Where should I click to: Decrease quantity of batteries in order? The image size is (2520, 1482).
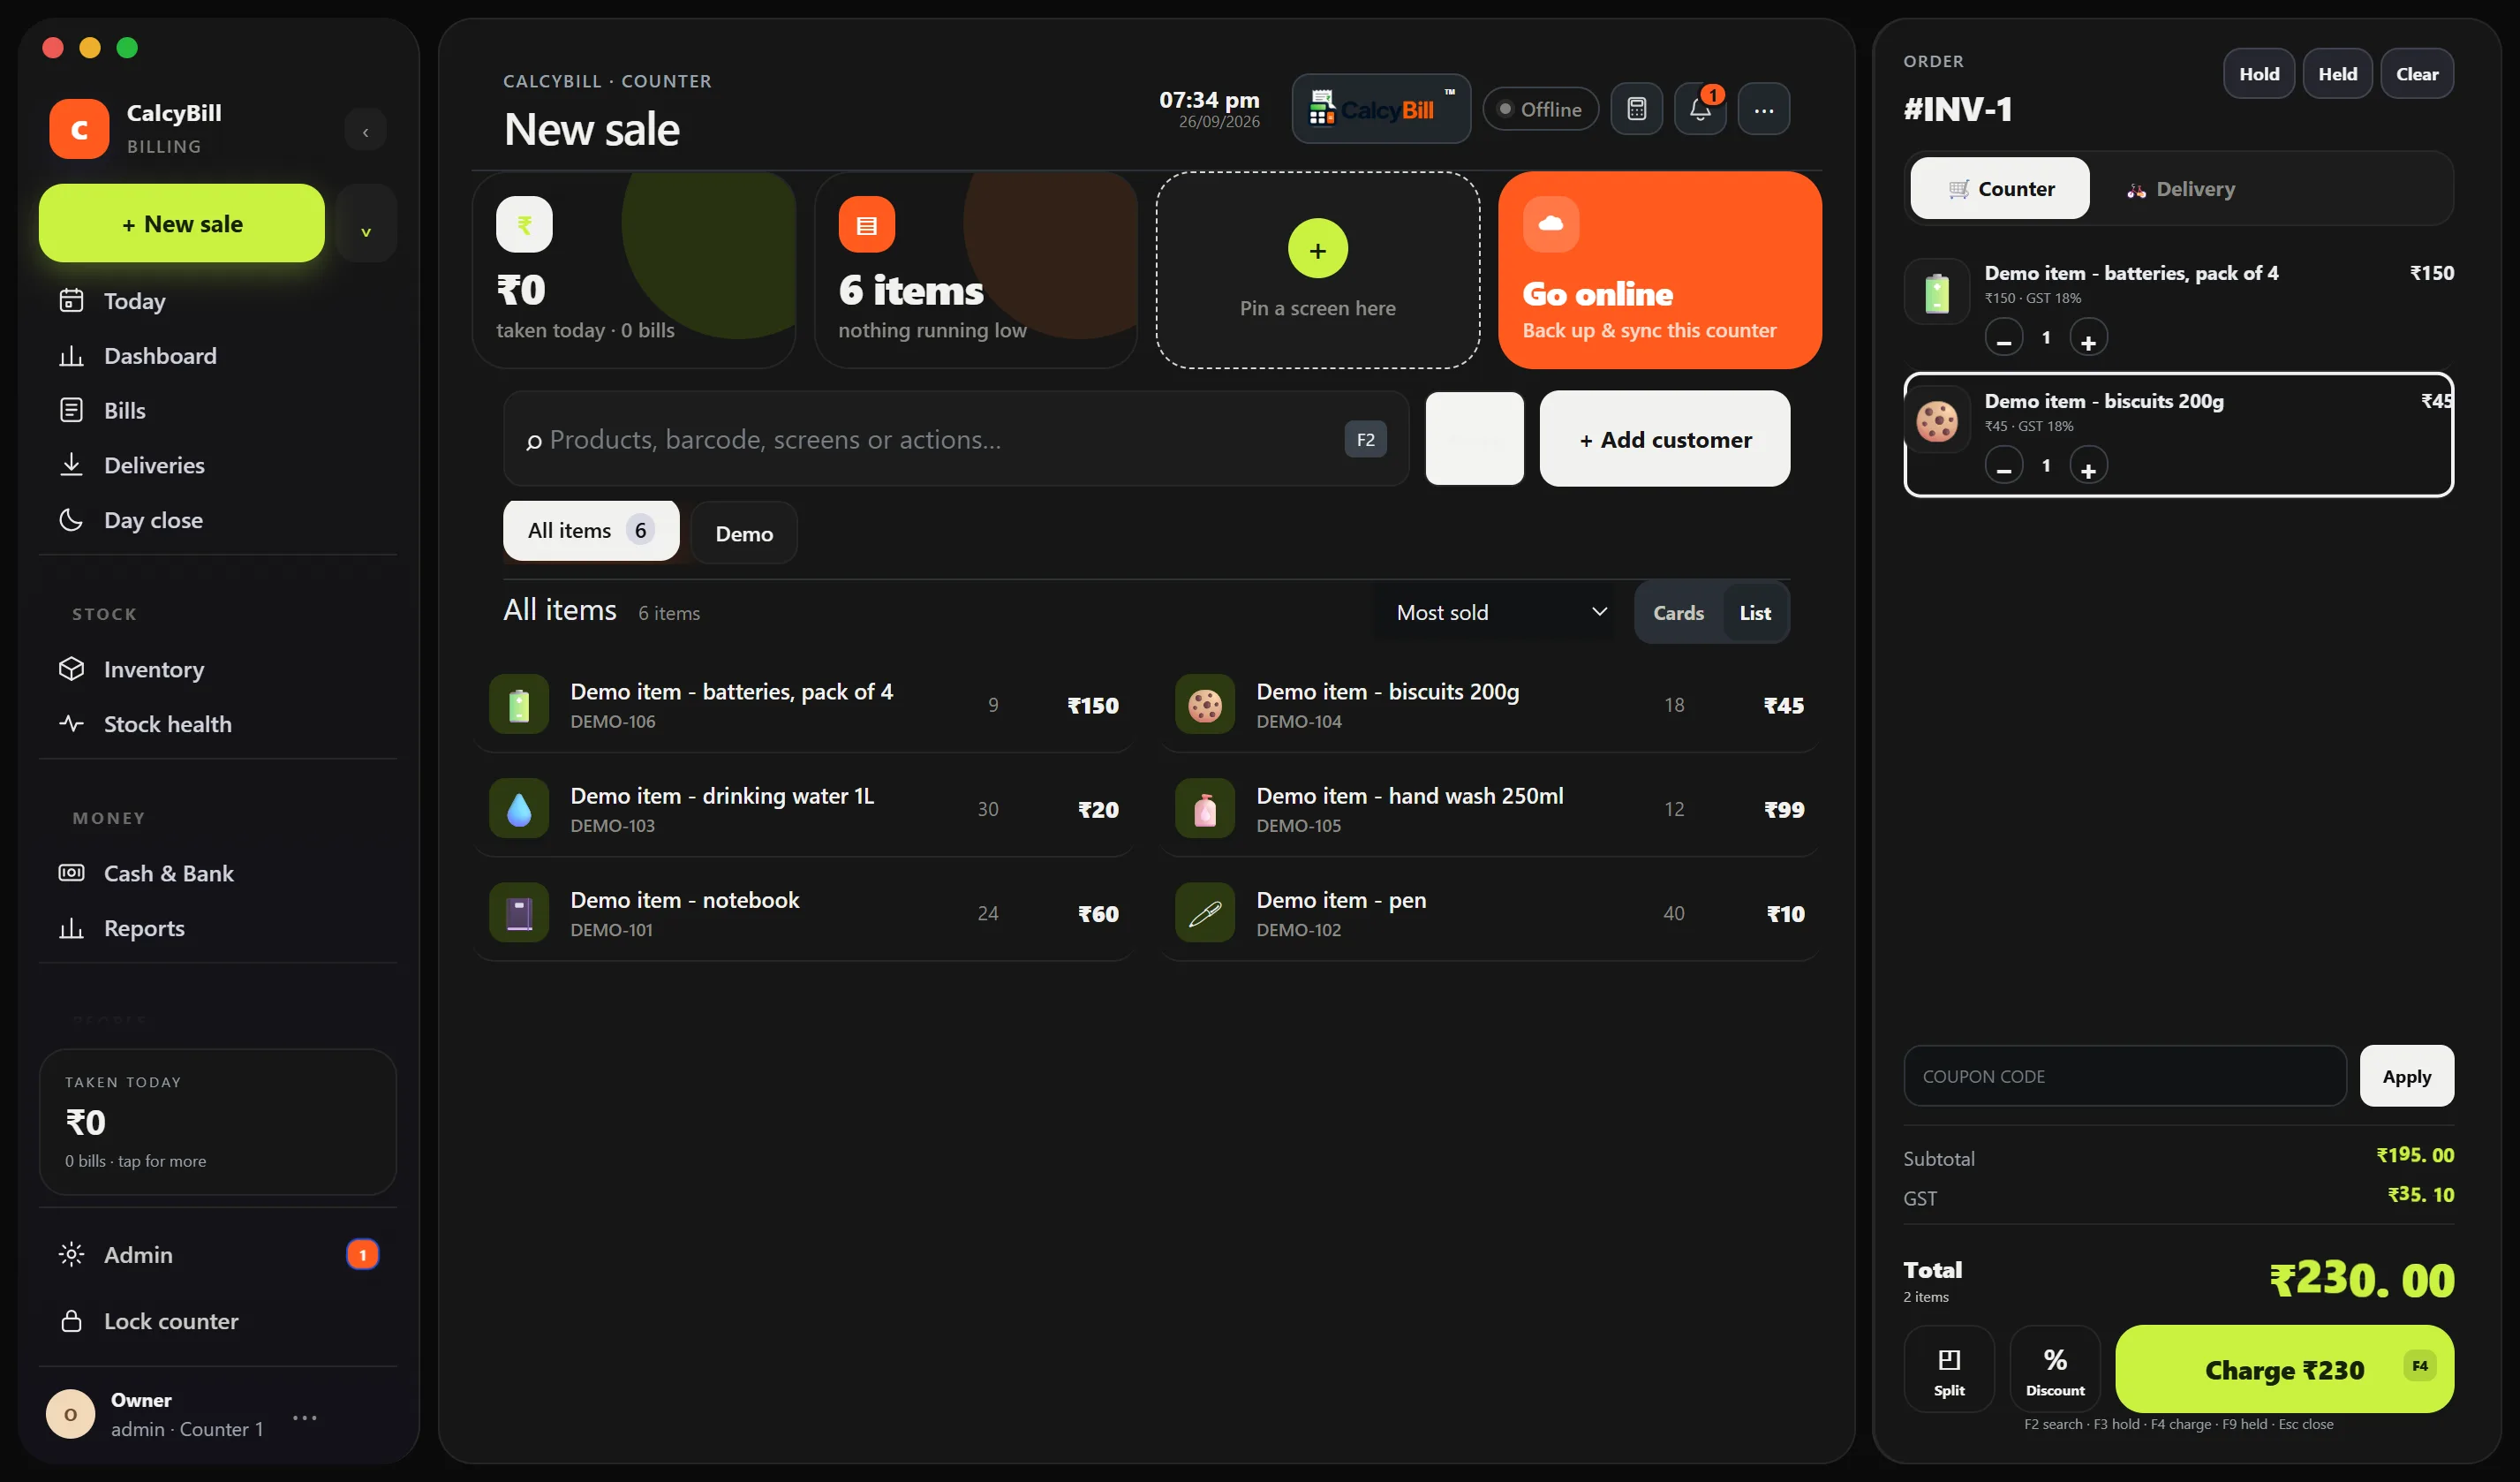2003,338
